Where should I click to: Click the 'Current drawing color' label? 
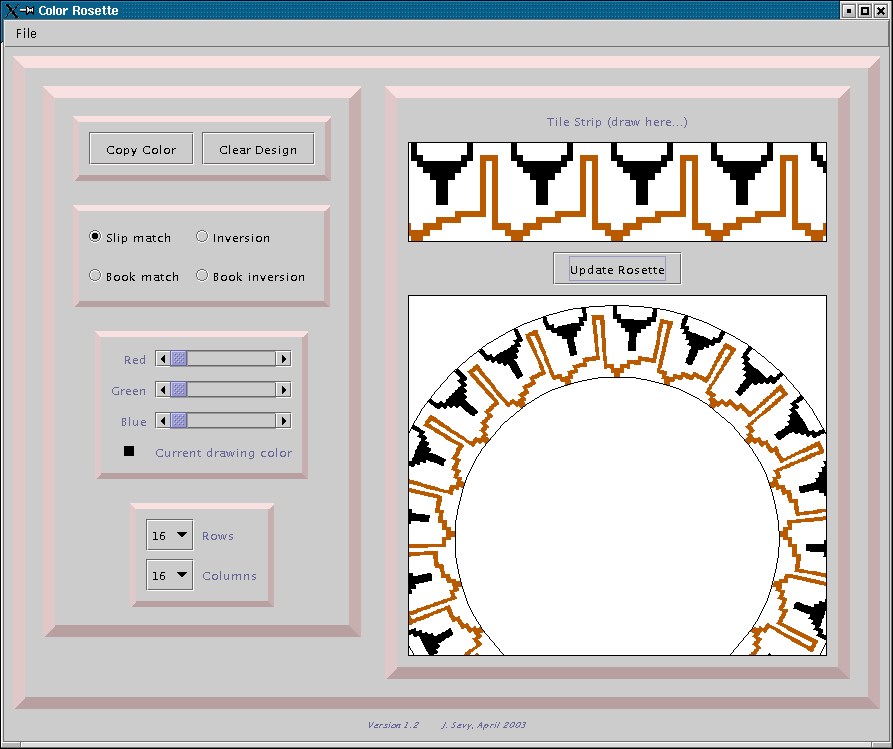pyautogui.click(x=224, y=453)
